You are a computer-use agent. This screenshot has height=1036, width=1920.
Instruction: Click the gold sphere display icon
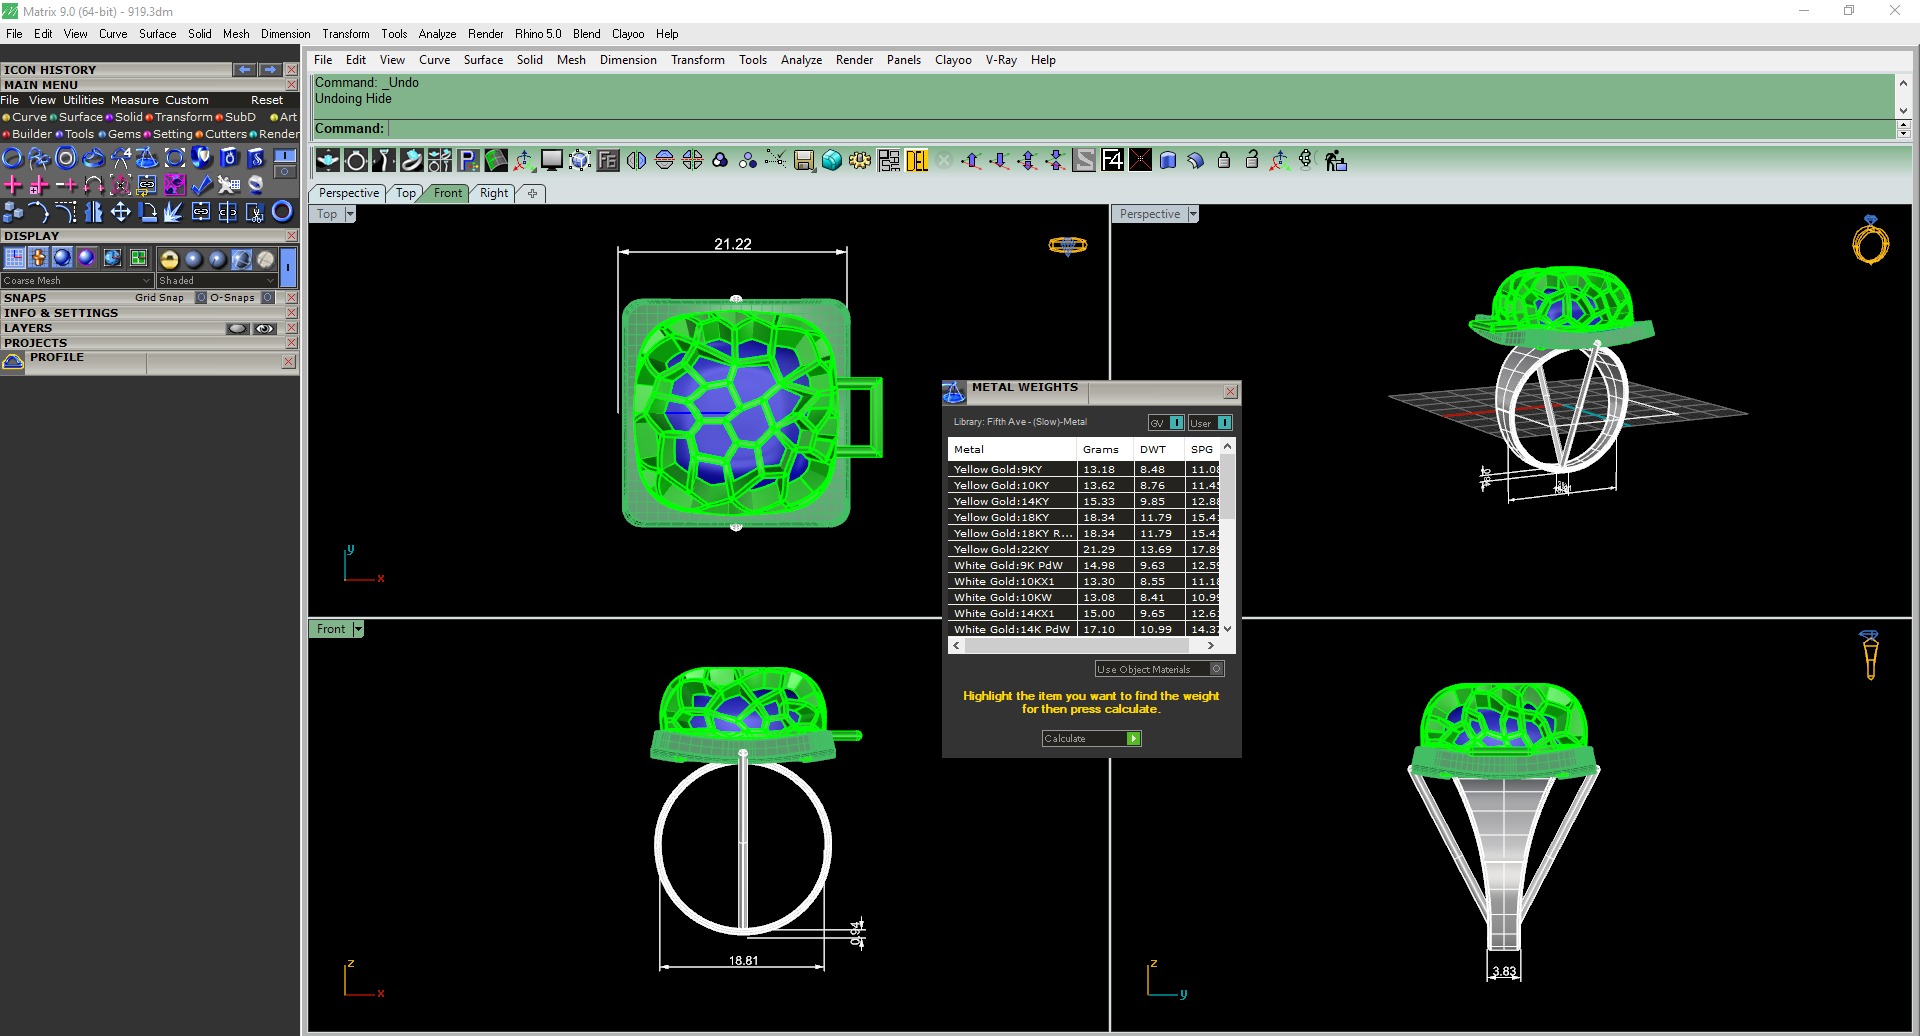click(169, 259)
